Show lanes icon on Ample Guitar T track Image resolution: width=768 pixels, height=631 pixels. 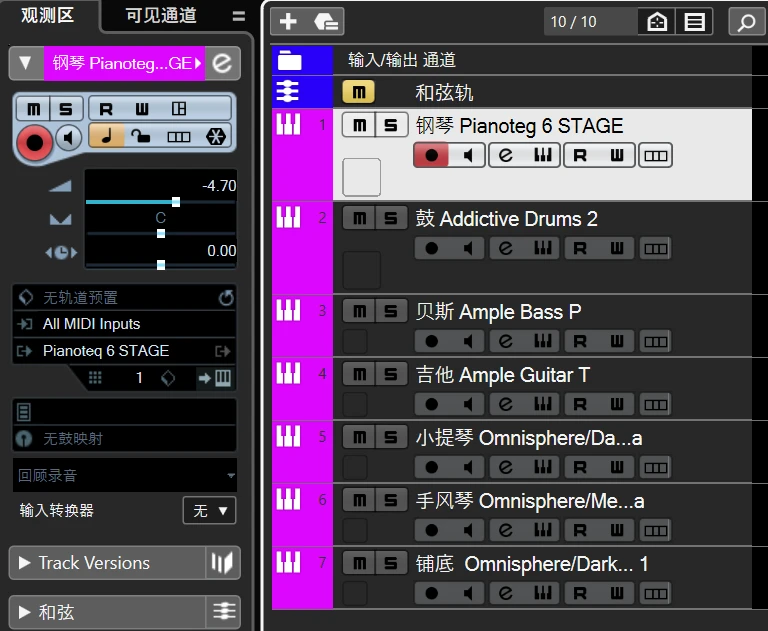pos(655,404)
